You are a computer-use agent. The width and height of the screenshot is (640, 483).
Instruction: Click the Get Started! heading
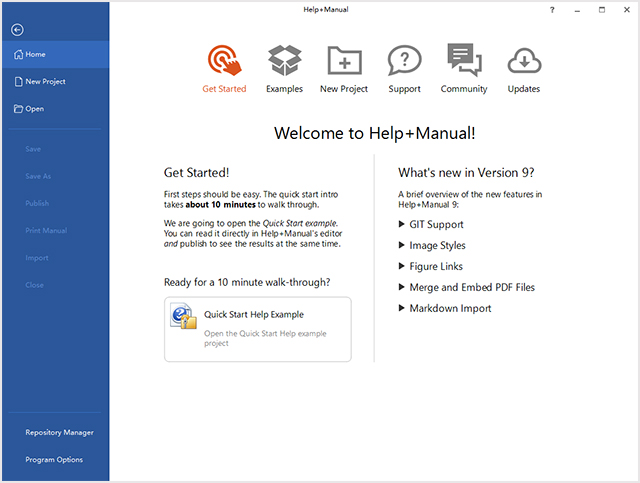[x=196, y=173]
